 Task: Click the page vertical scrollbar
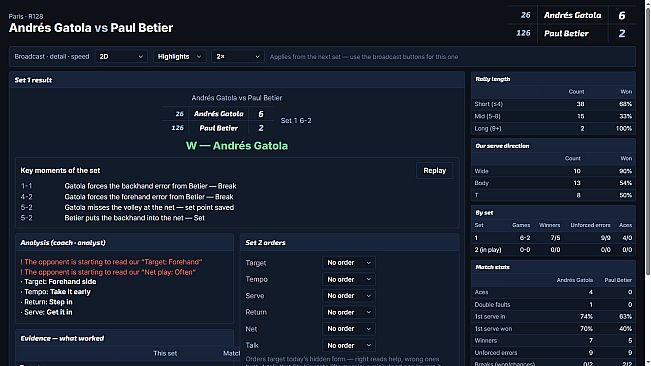(648, 141)
